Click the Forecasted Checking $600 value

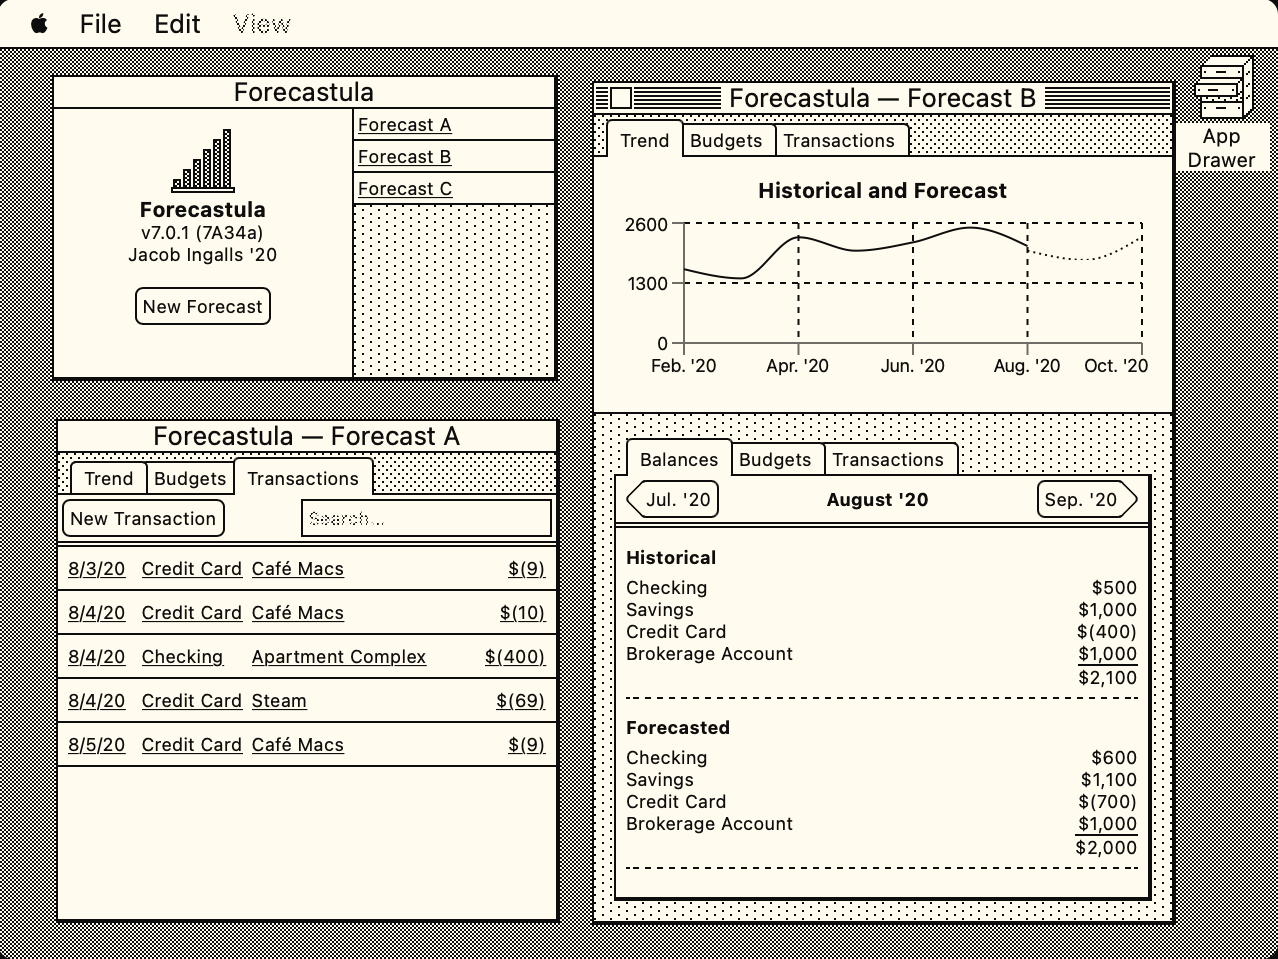(1114, 758)
